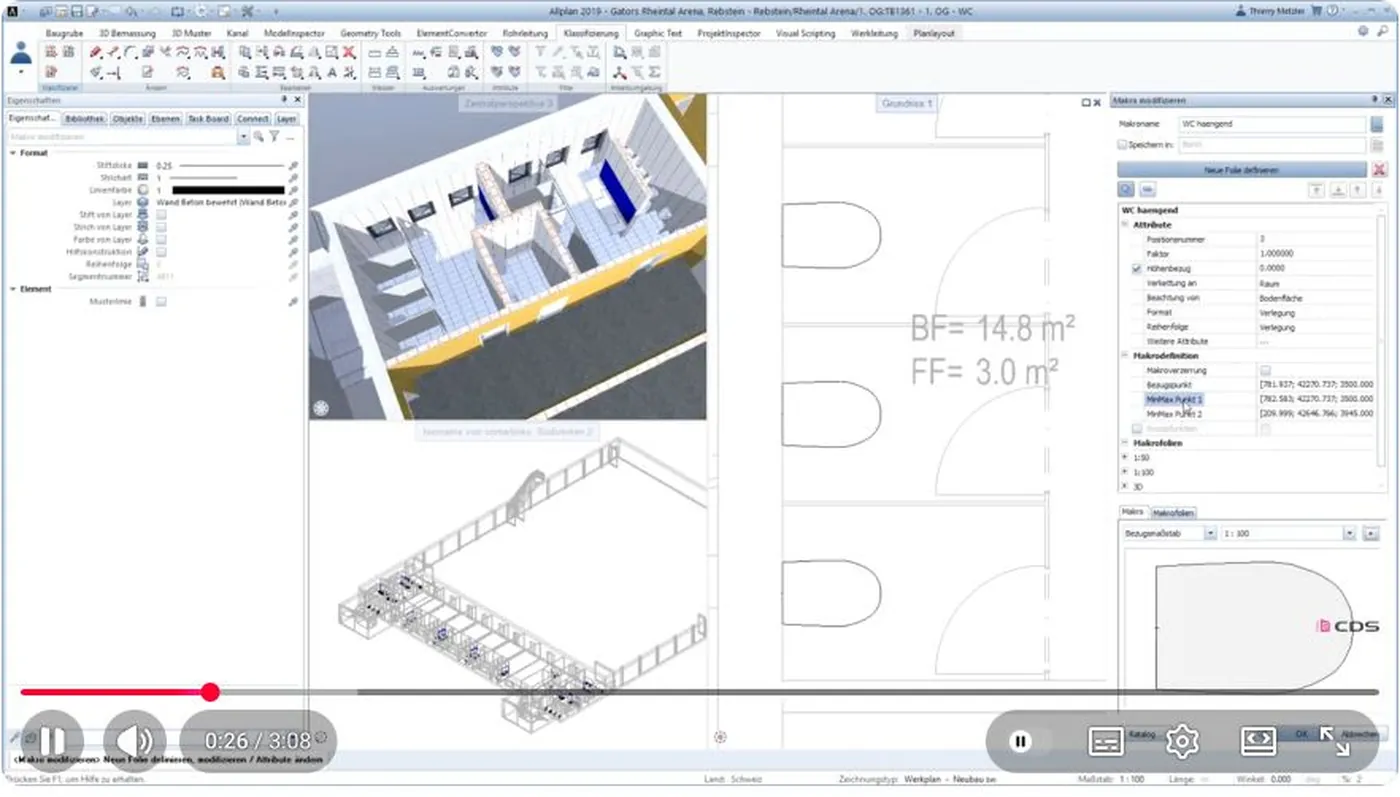Expand the video to fullscreen
Viewport: 1400px width, 797px height.
tap(1335, 741)
